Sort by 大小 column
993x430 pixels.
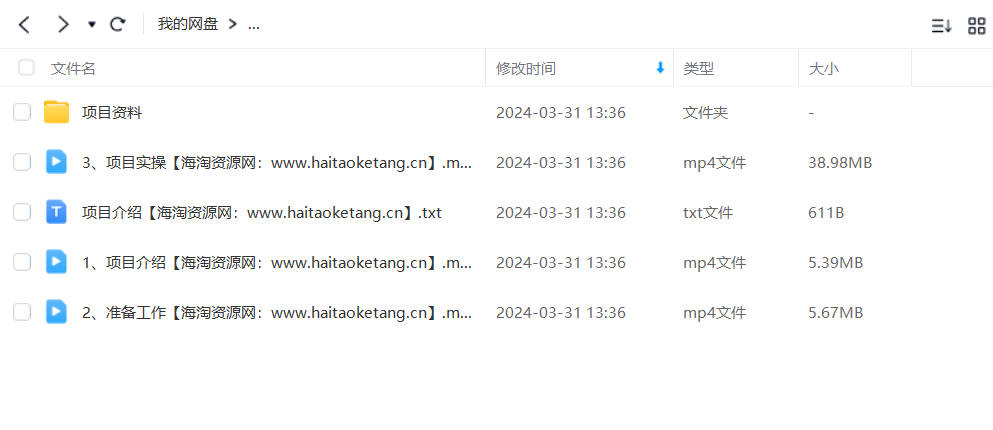[823, 68]
